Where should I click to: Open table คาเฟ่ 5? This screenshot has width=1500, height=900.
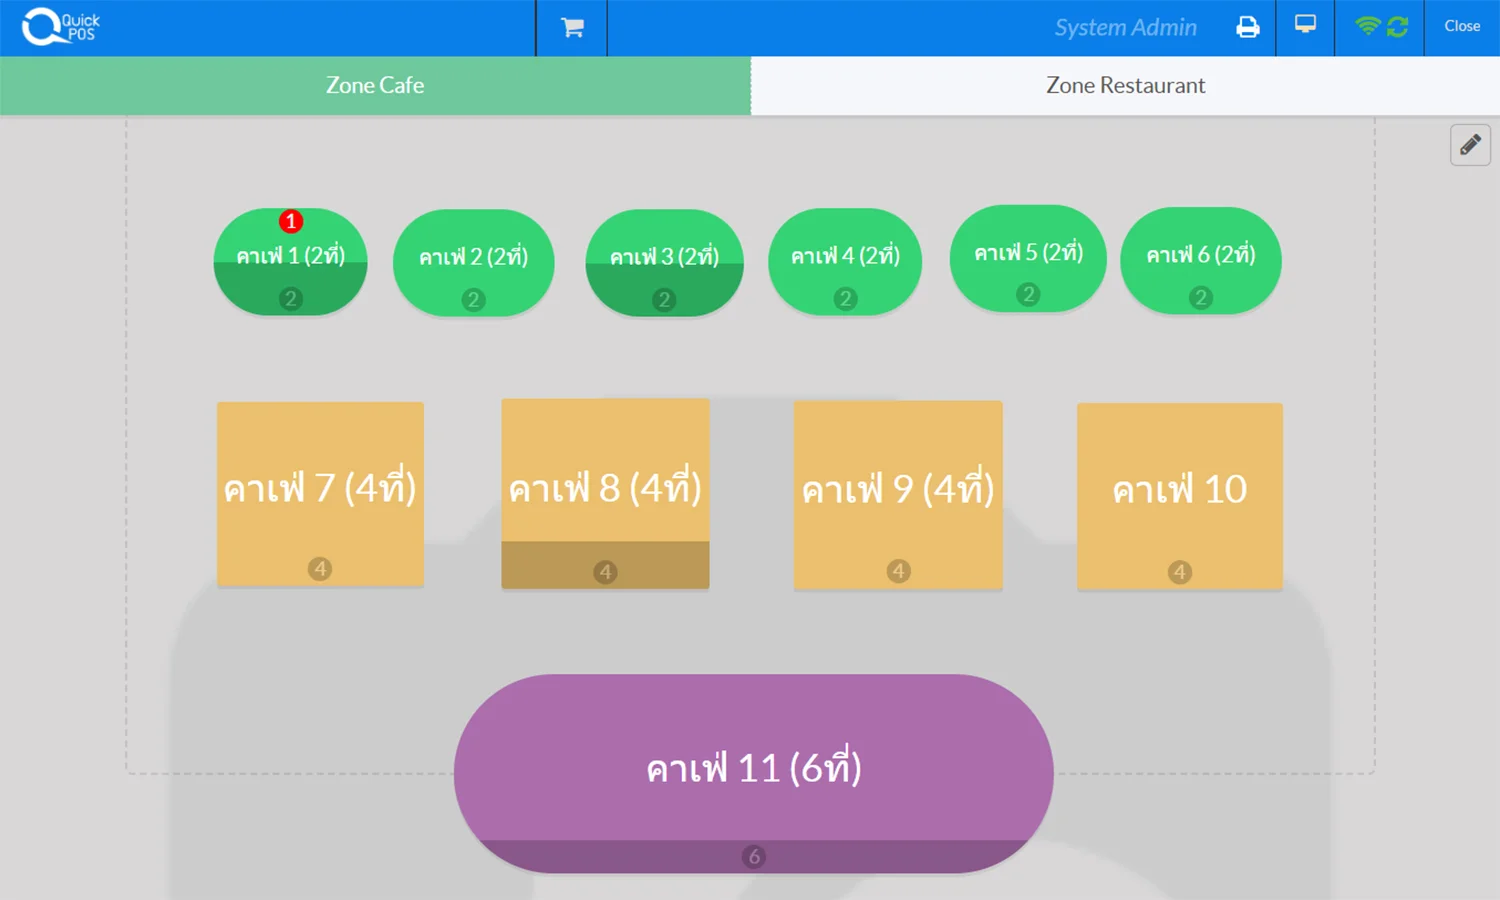[x=1027, y=258]
